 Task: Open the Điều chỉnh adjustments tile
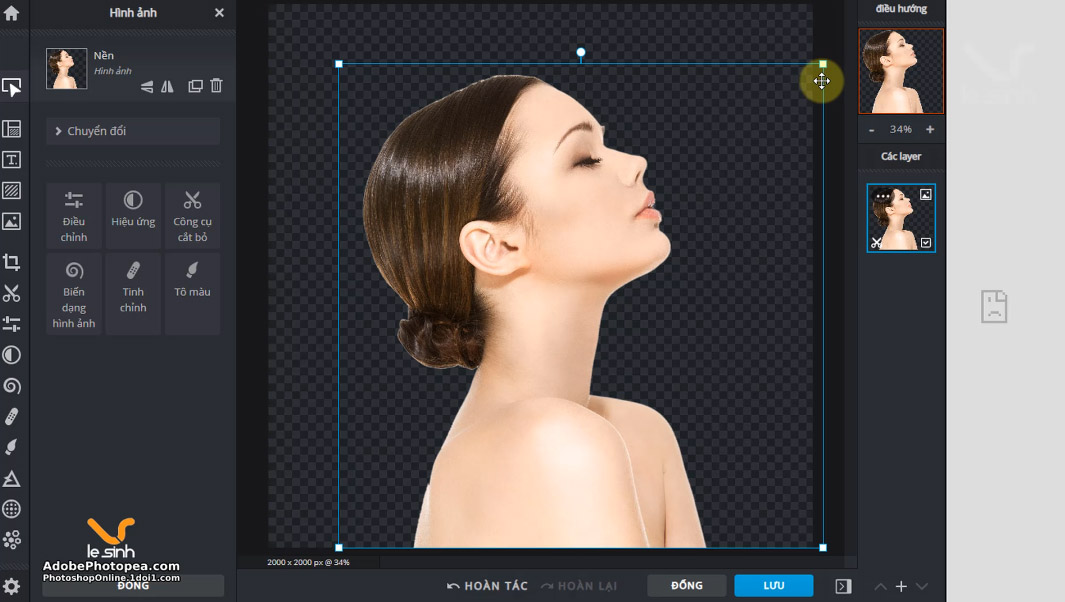pyautogui.click(x=74, y=215)
